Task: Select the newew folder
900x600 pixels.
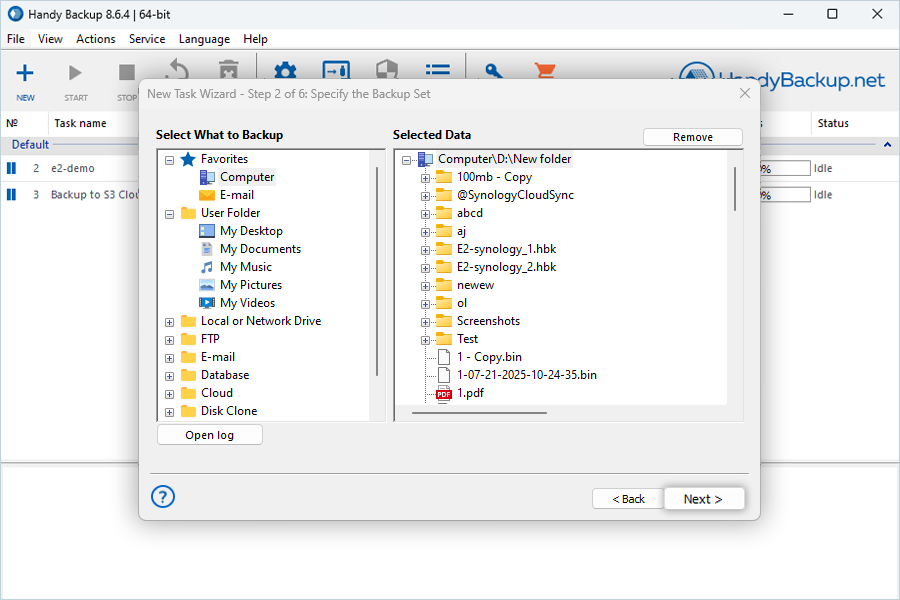Action: point(475,285)
